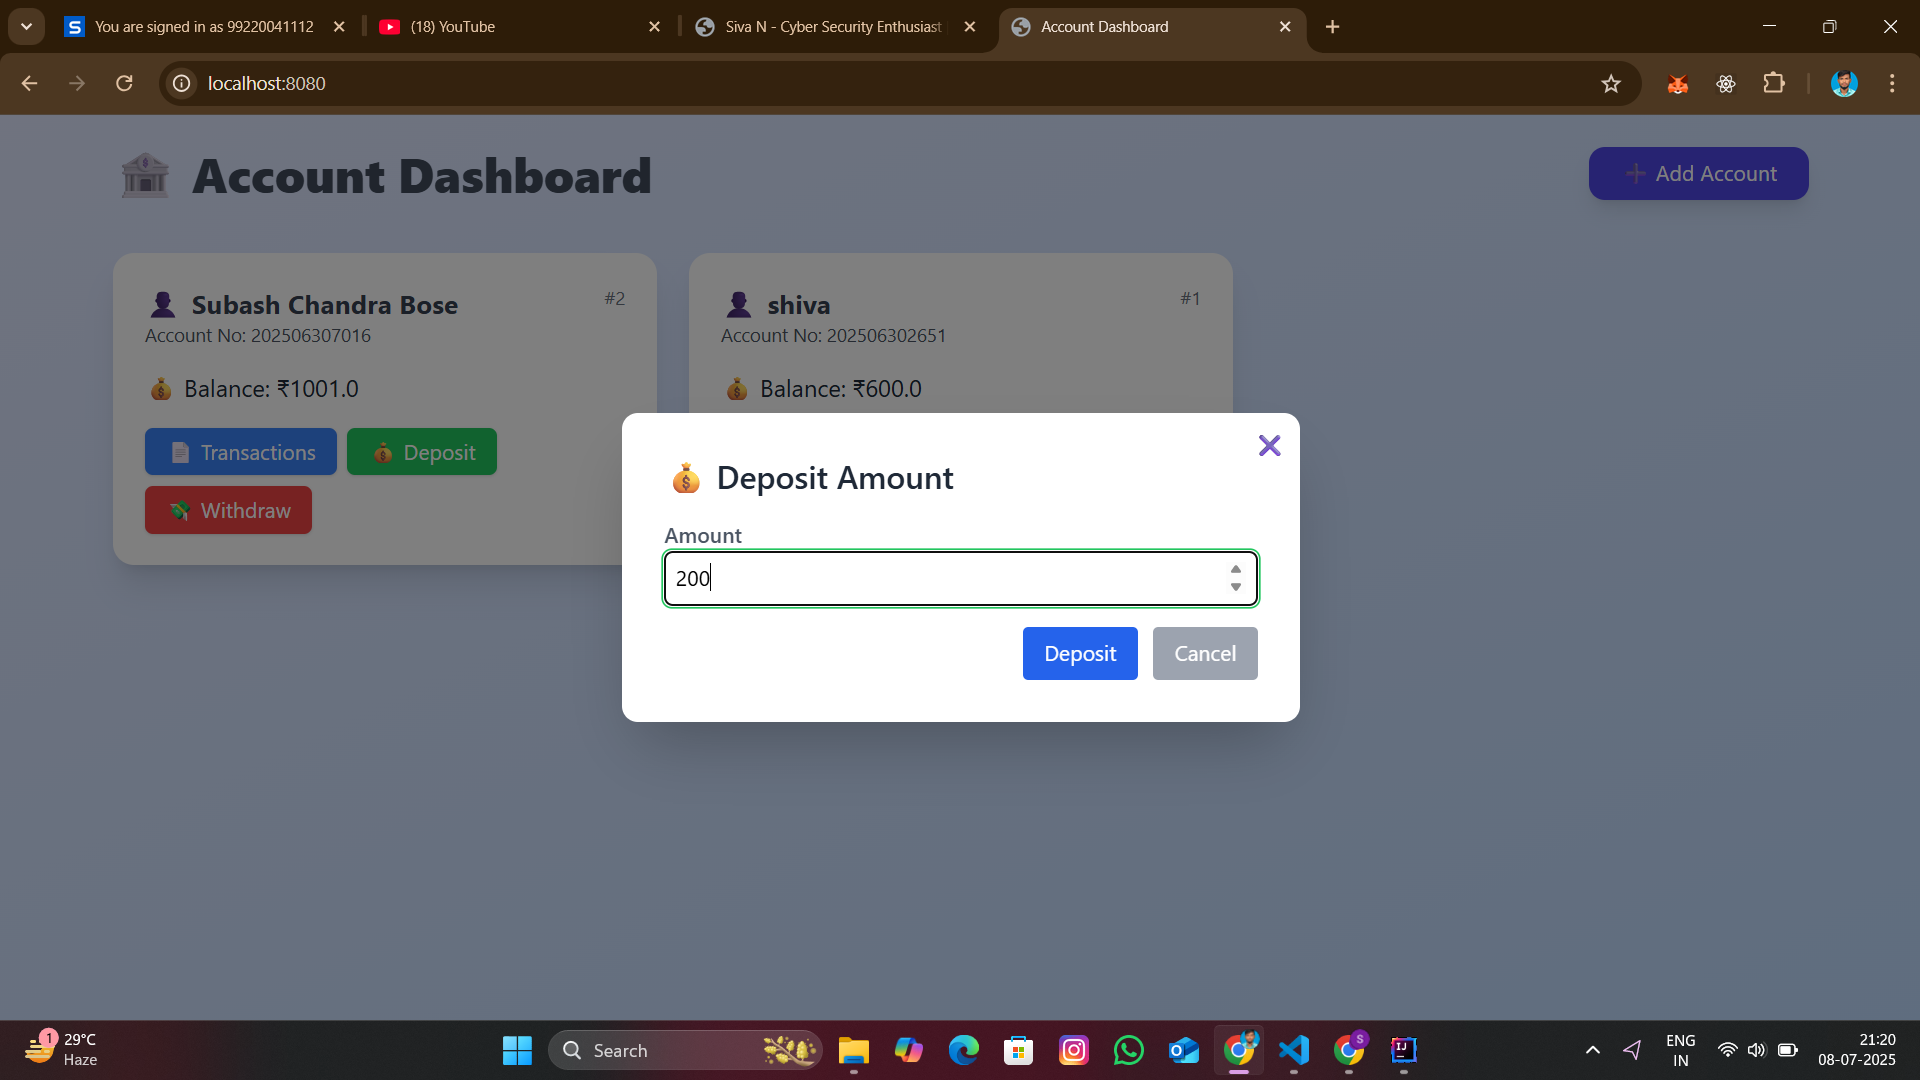Switch to the Siva N Cyber Security tab
This screenshot has width=1920, height=1080.
836,27
